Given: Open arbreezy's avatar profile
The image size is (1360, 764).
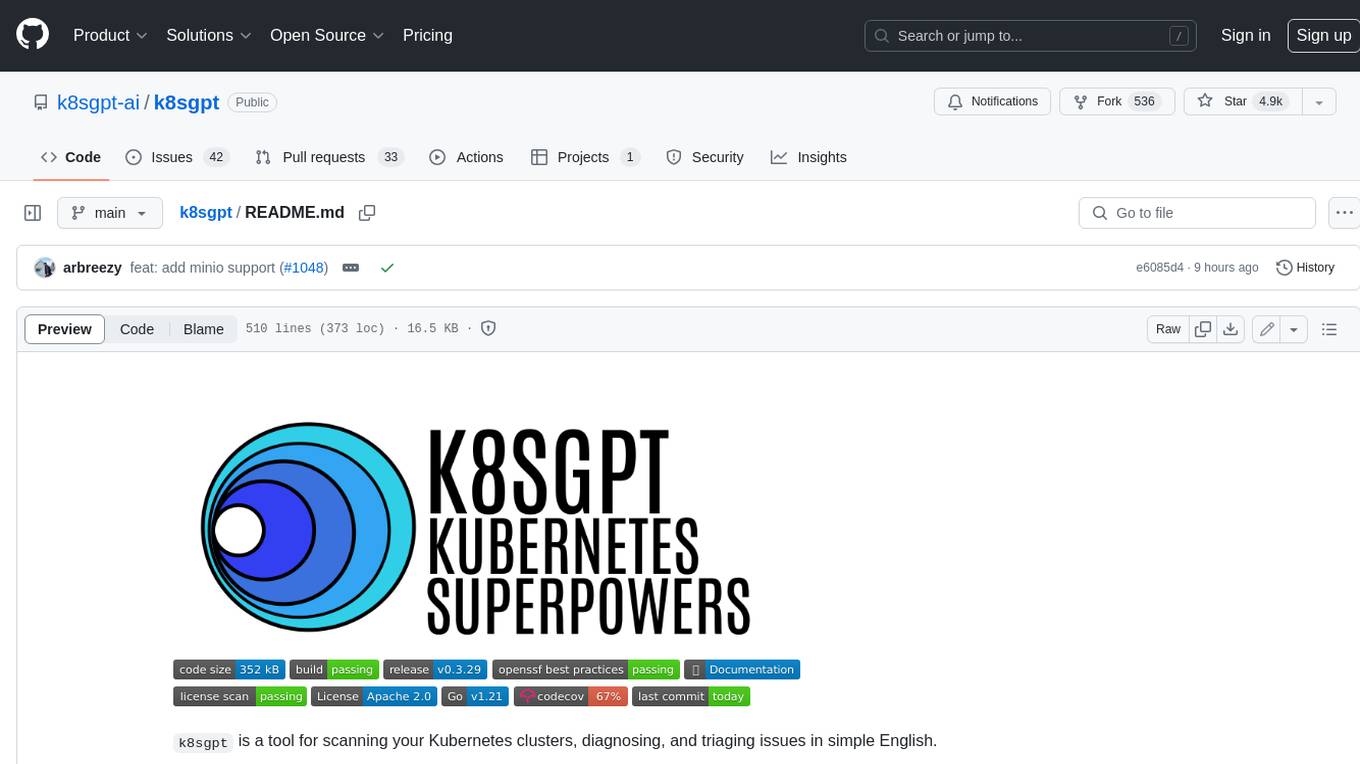Looking at the screenshot, I should point(44,268).
